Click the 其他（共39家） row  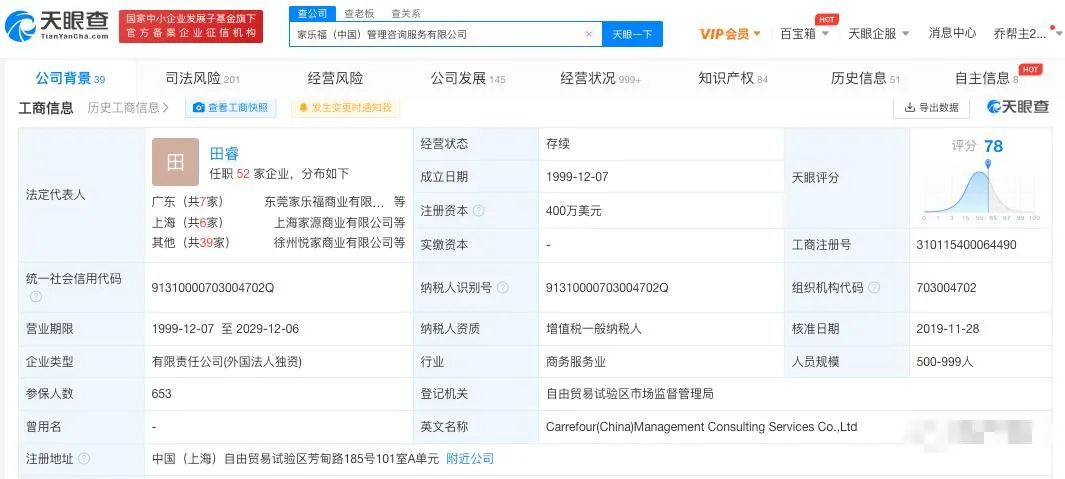278,243
